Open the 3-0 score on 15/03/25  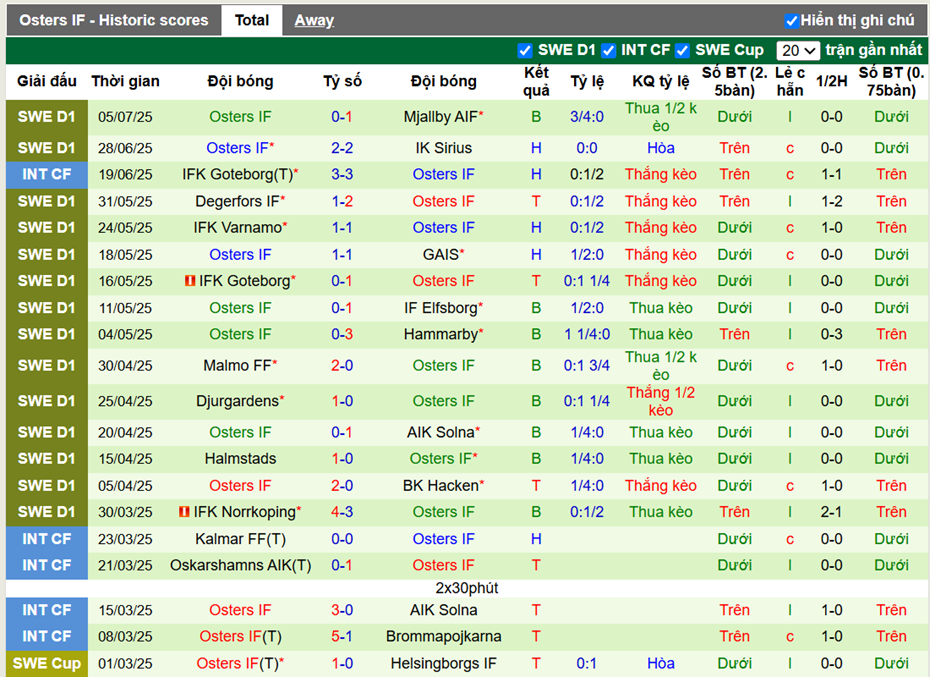click(342, 610)
